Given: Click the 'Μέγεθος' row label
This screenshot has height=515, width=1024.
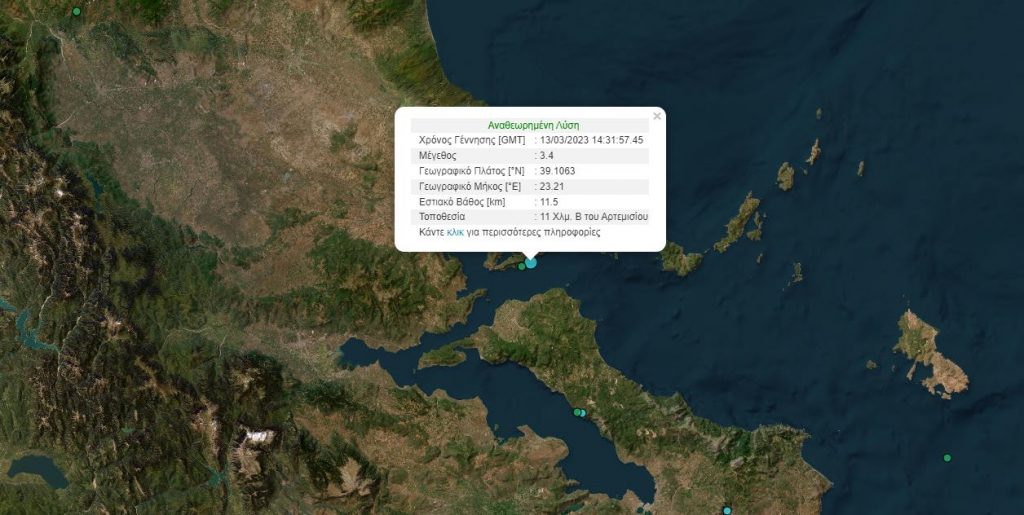Looking at the screenshot, I should pyautogui.click(x=438, y=156).
